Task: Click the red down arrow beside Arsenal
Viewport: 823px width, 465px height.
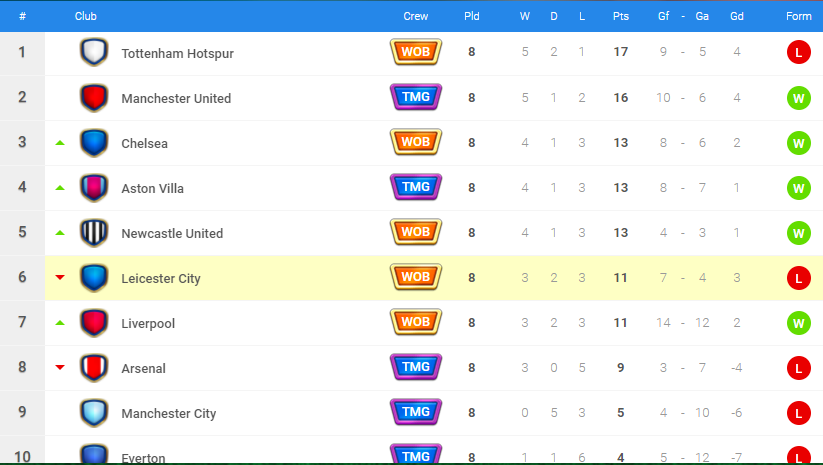Action: [60, 367]
